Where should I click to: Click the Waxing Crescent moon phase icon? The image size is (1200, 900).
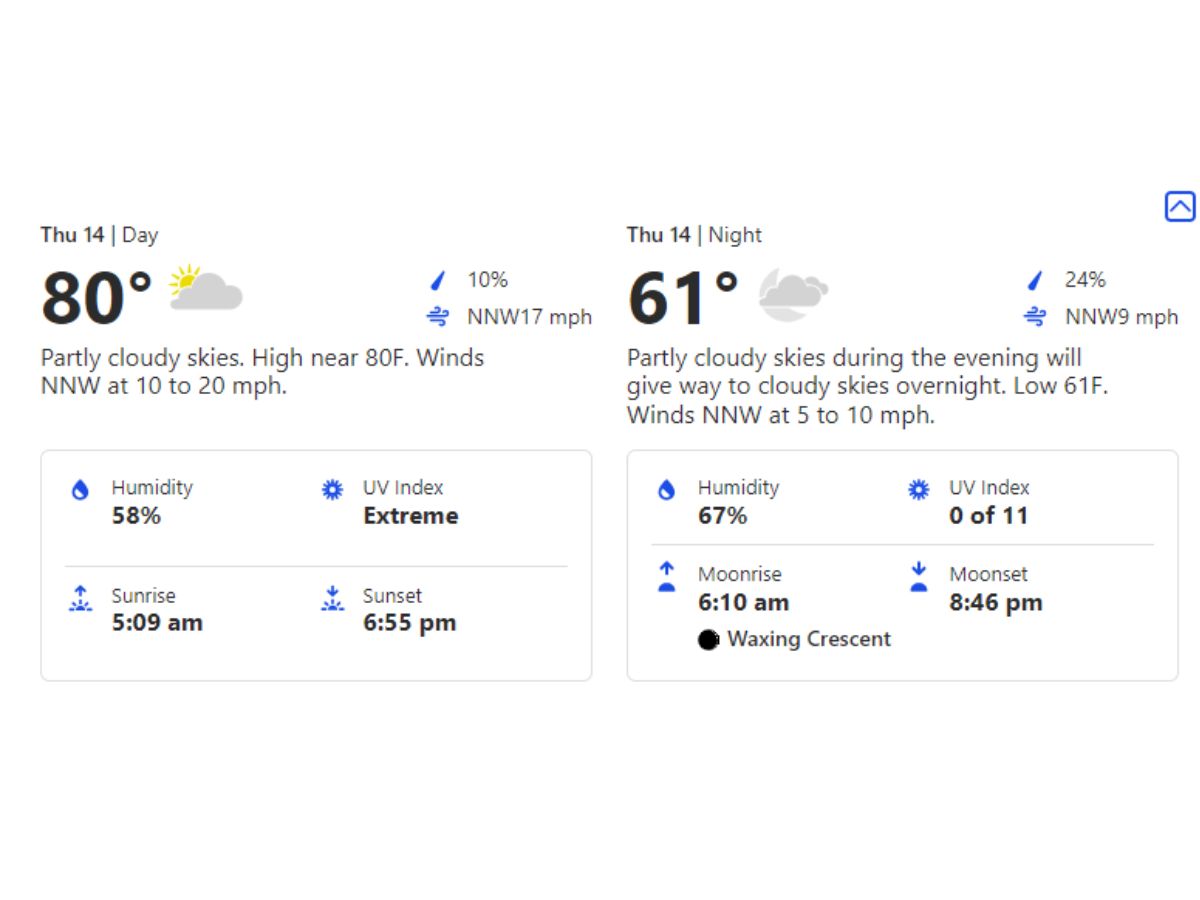[709, 640]
